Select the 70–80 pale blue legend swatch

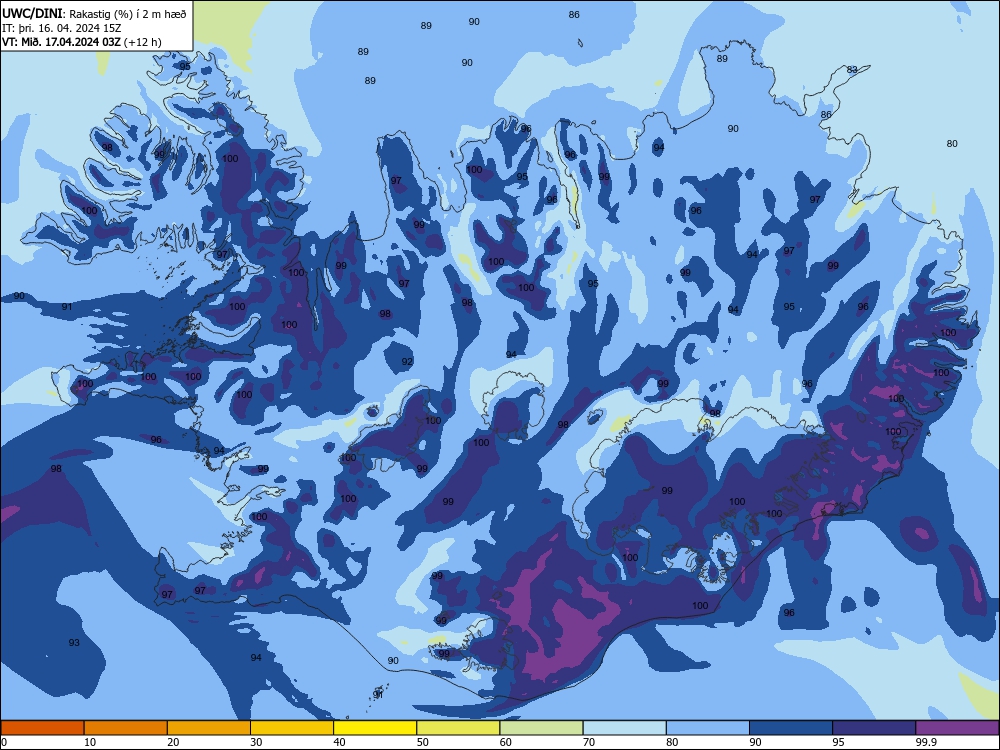click(624, 728)
